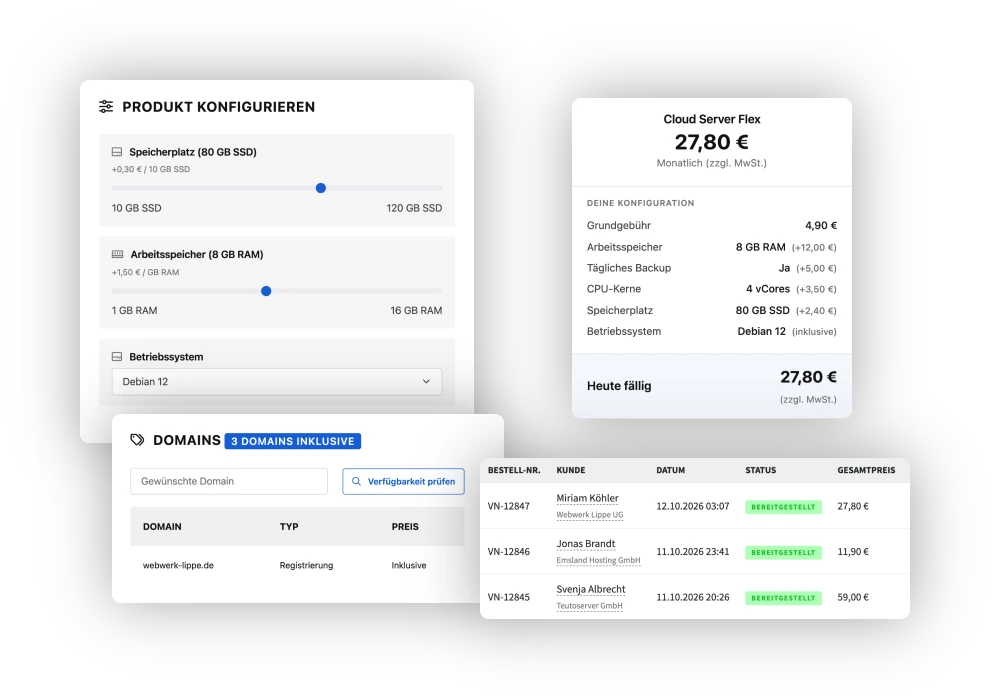
Task: Click the Bereitgestellt status of order VN-12845
Action: 783,598
